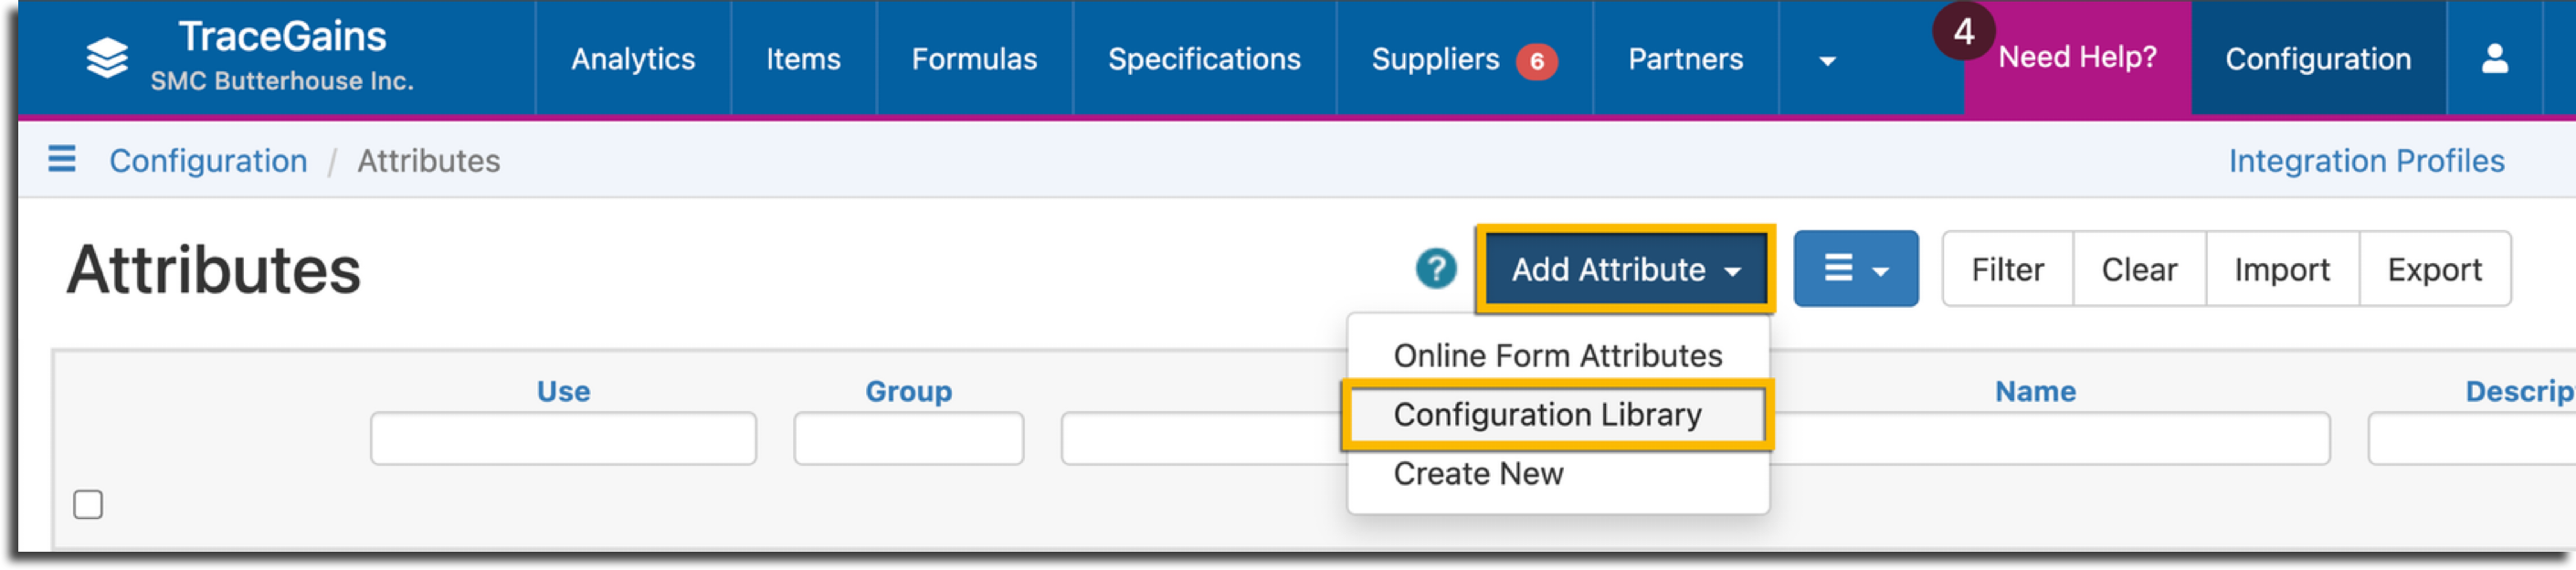
Task: Open the blue list view options button
Action: click(1856, 269)
